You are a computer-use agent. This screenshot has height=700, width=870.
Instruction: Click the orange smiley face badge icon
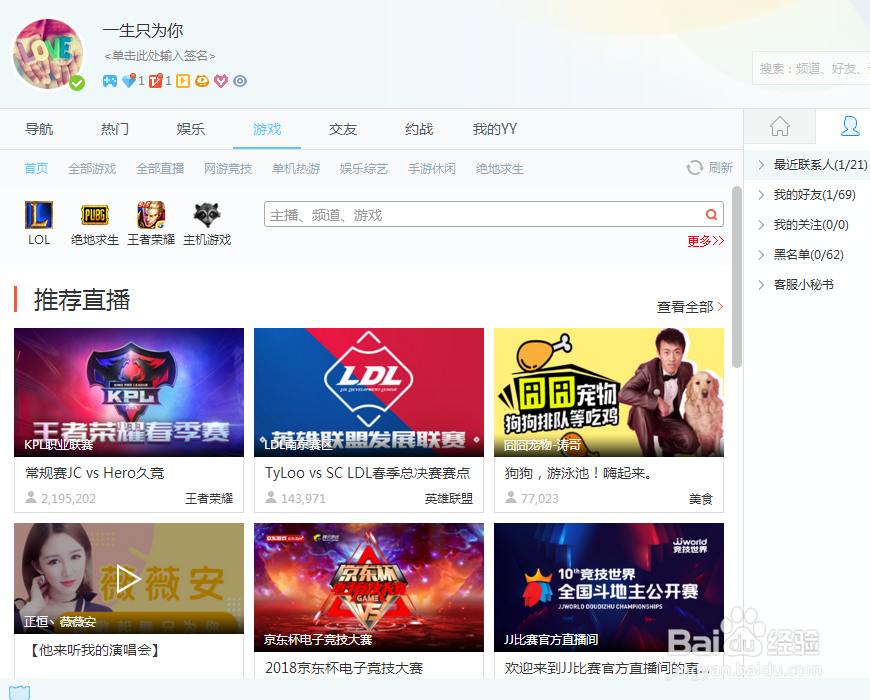pos(202,81)
